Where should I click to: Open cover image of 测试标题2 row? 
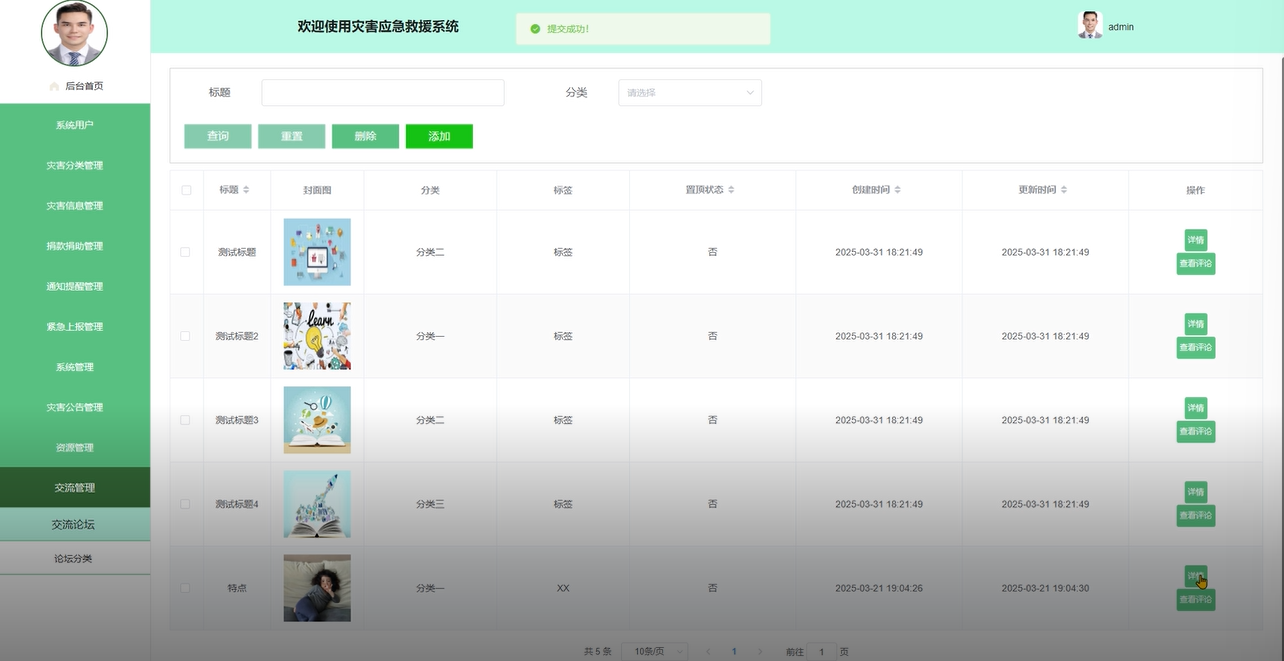317,336
